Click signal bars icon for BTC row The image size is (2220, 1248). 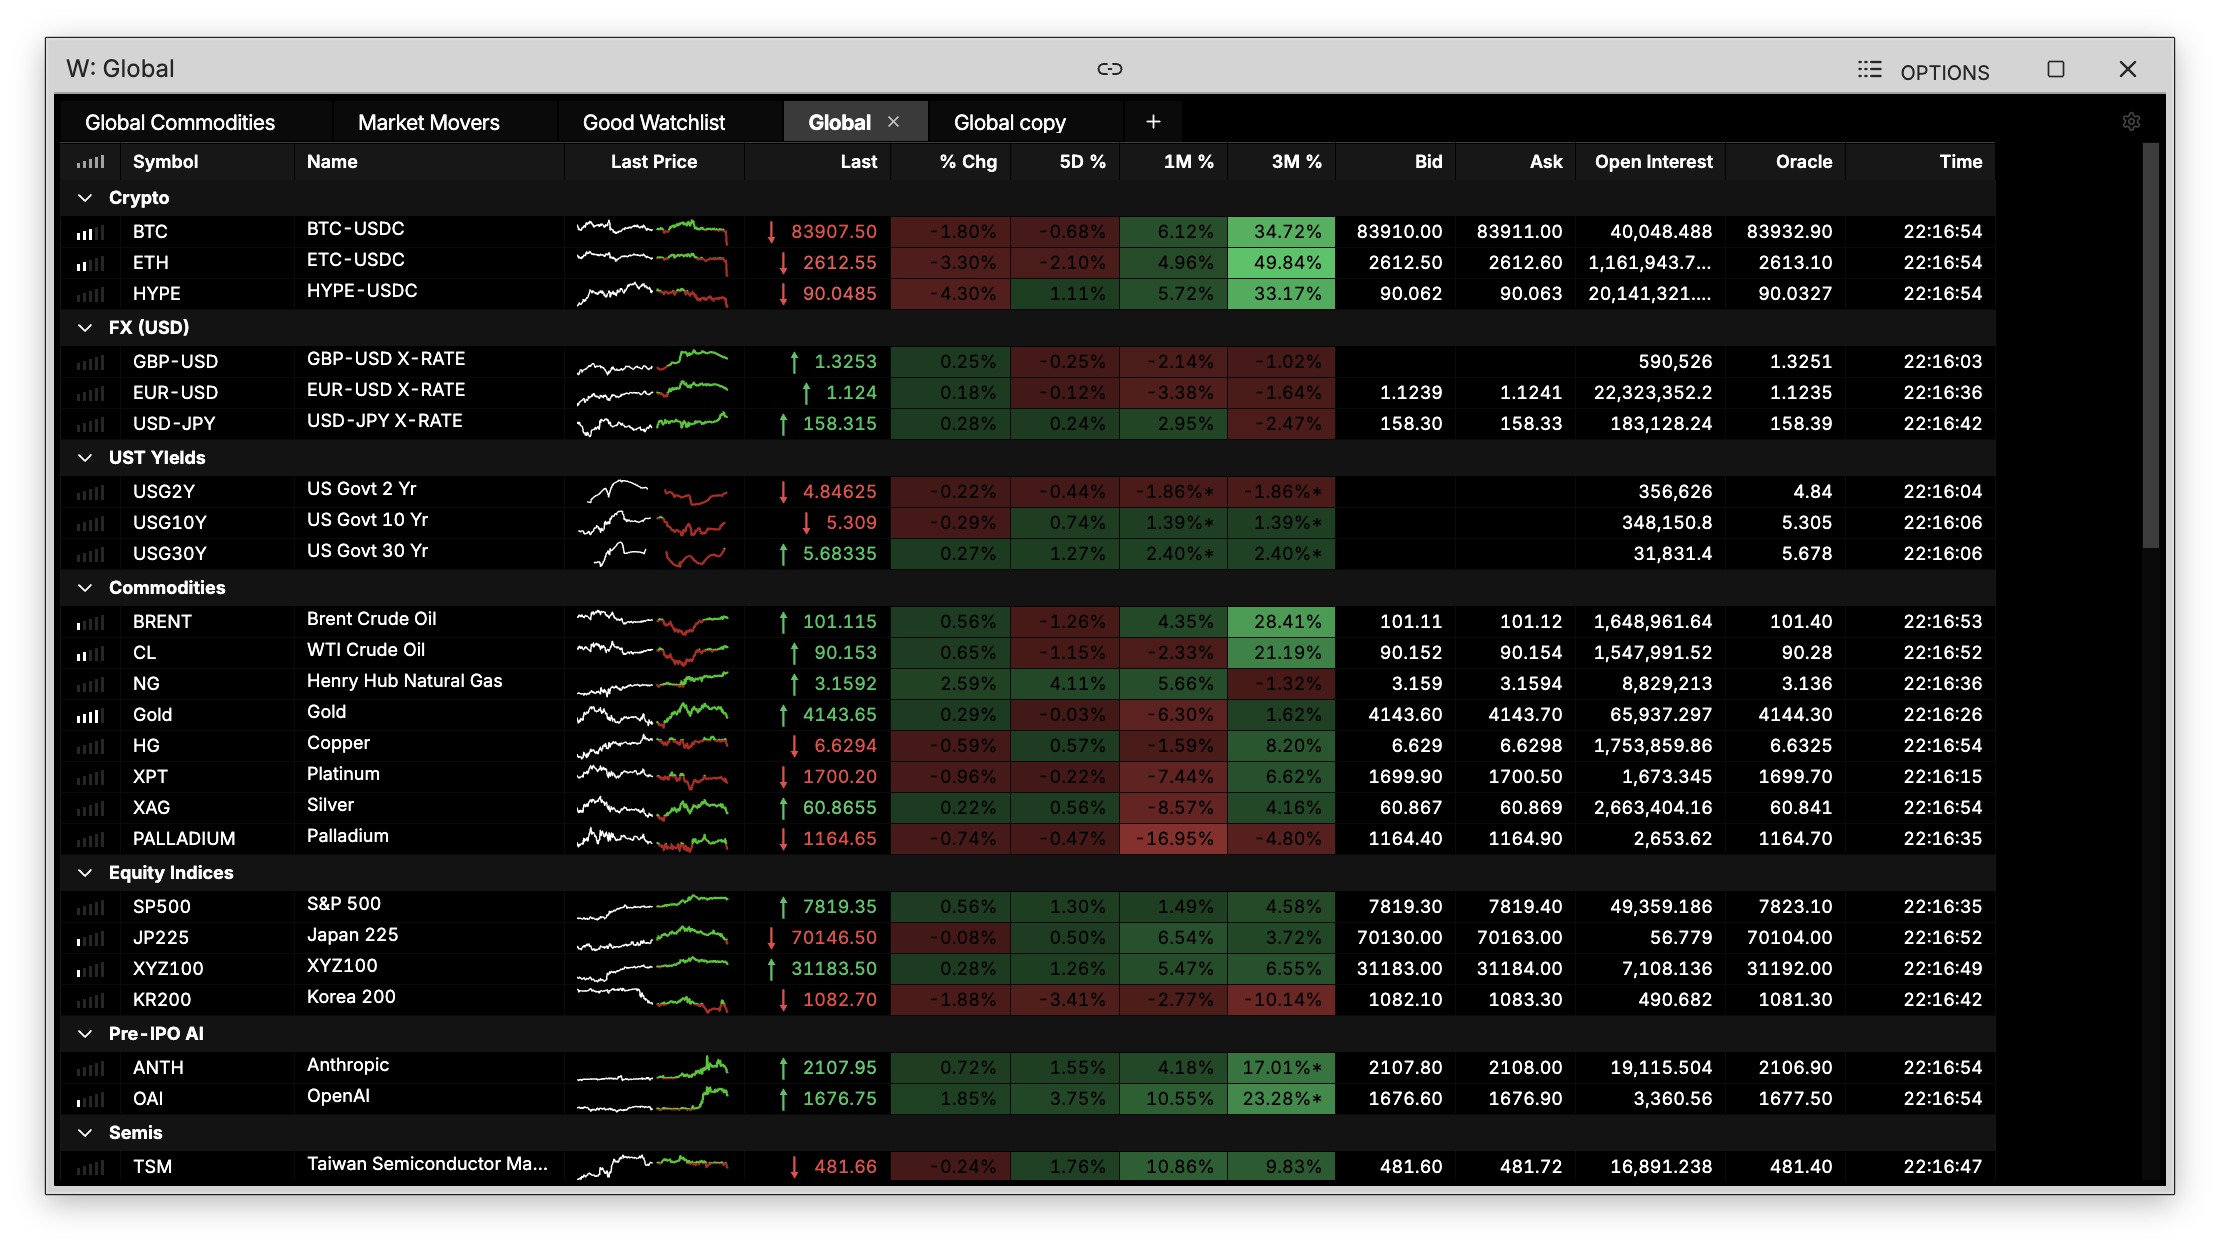point(90,233)
